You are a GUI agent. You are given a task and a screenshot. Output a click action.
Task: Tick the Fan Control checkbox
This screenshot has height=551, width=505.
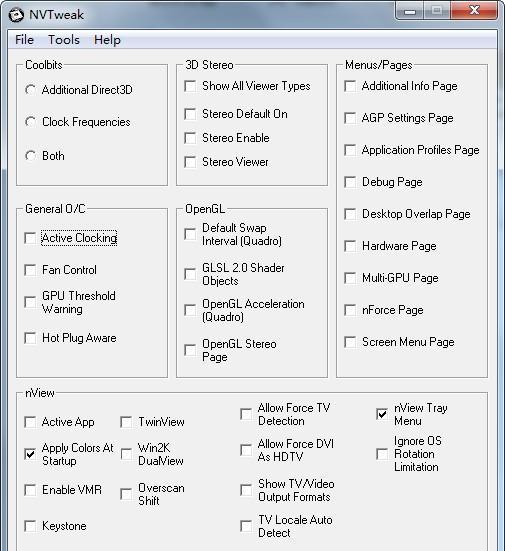coord(30,270)
